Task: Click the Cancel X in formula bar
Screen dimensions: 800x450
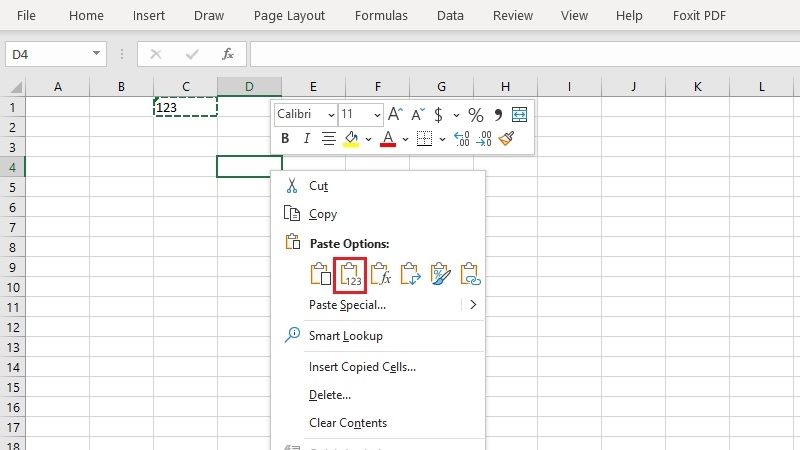Action: click(x=156, y=54)
